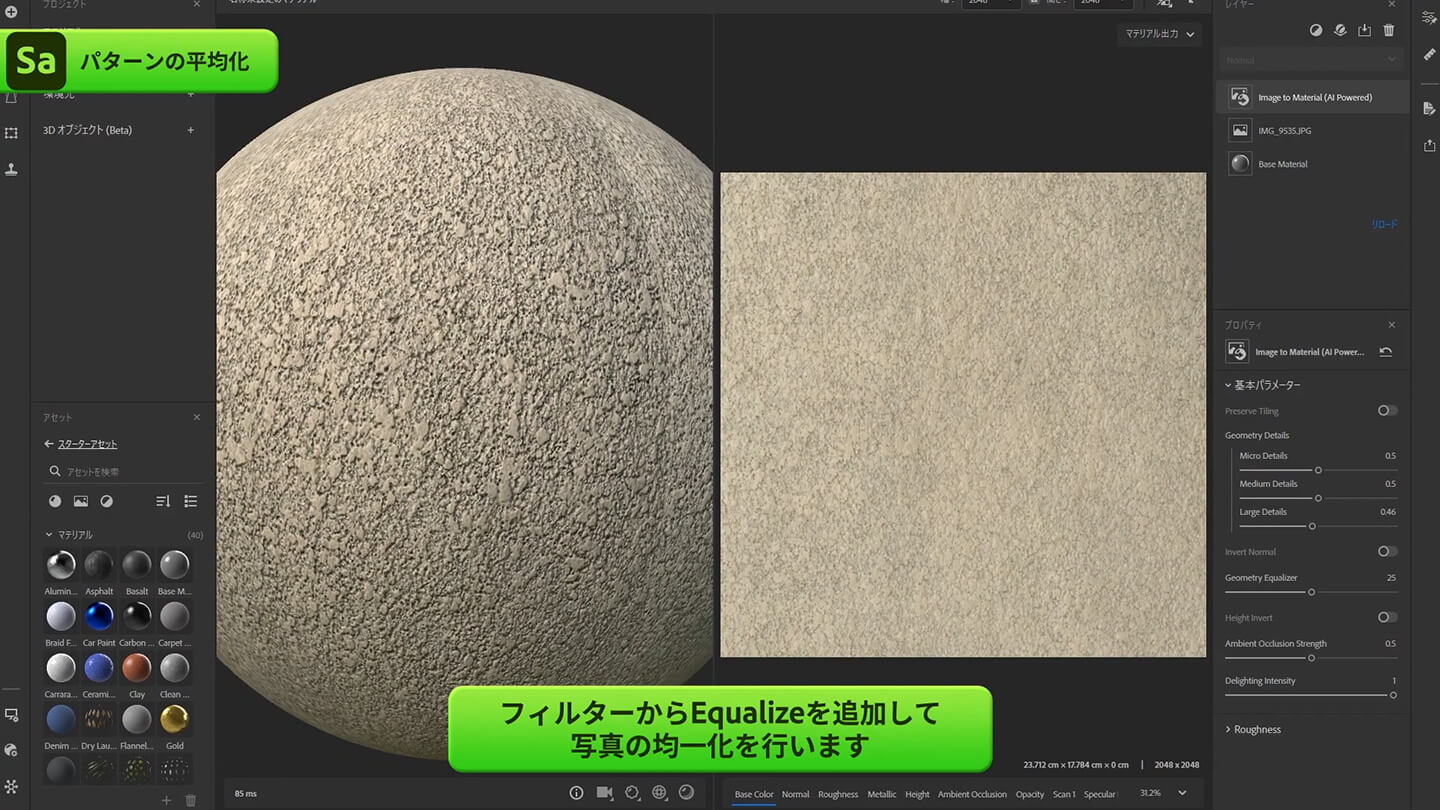Click the globe grid display icon in viewport bar

[x=659, y=792]
